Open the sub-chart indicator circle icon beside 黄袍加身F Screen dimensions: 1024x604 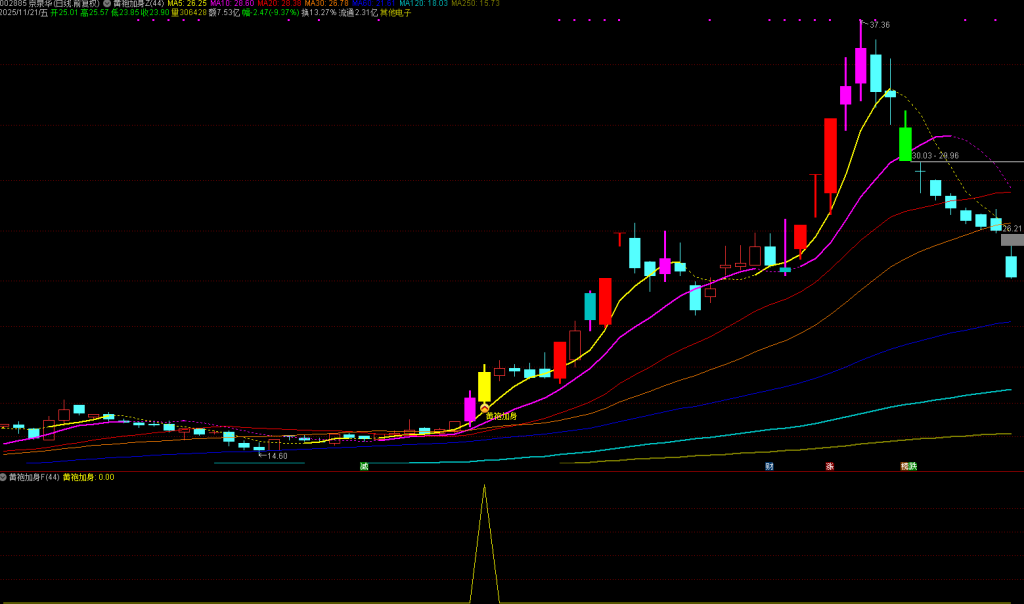[x=4, y=477]
